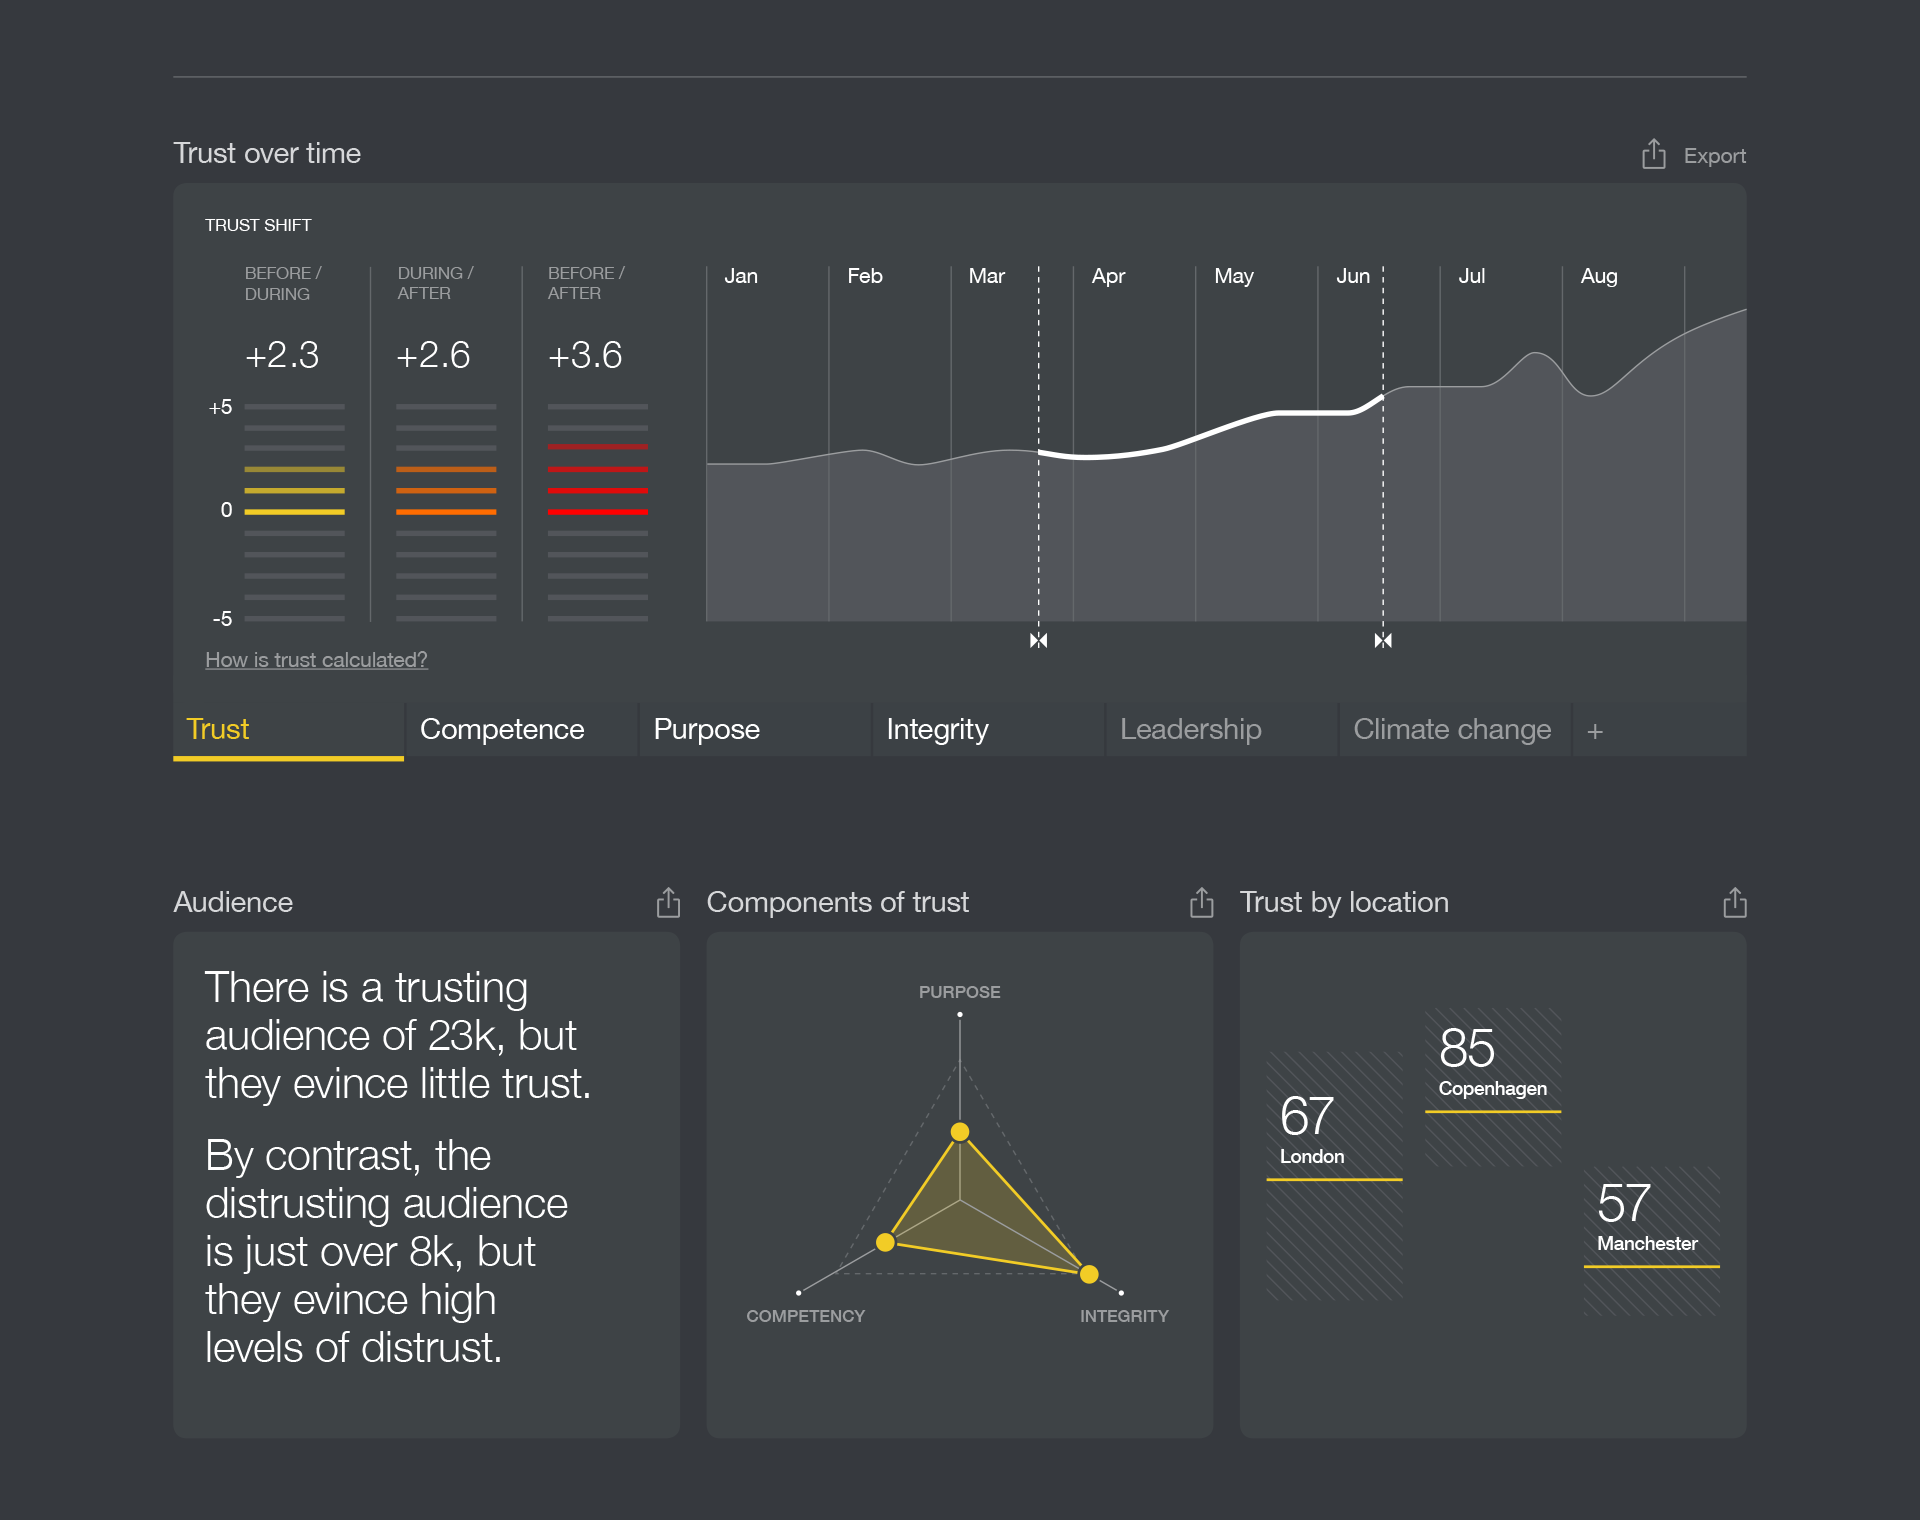Click the range handle under March
Screen dimensions: 1920x1520
pyautogui.click(x=1038, y=640)
